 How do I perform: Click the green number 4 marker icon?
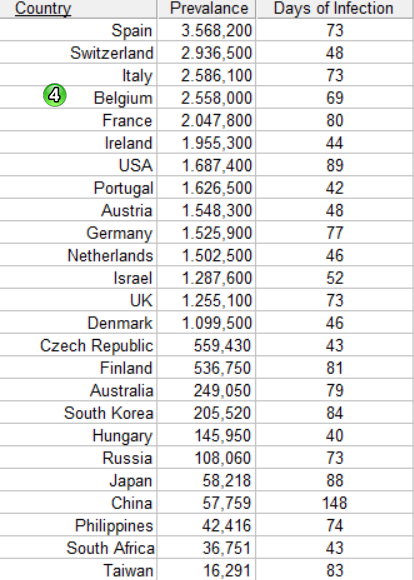54,95
